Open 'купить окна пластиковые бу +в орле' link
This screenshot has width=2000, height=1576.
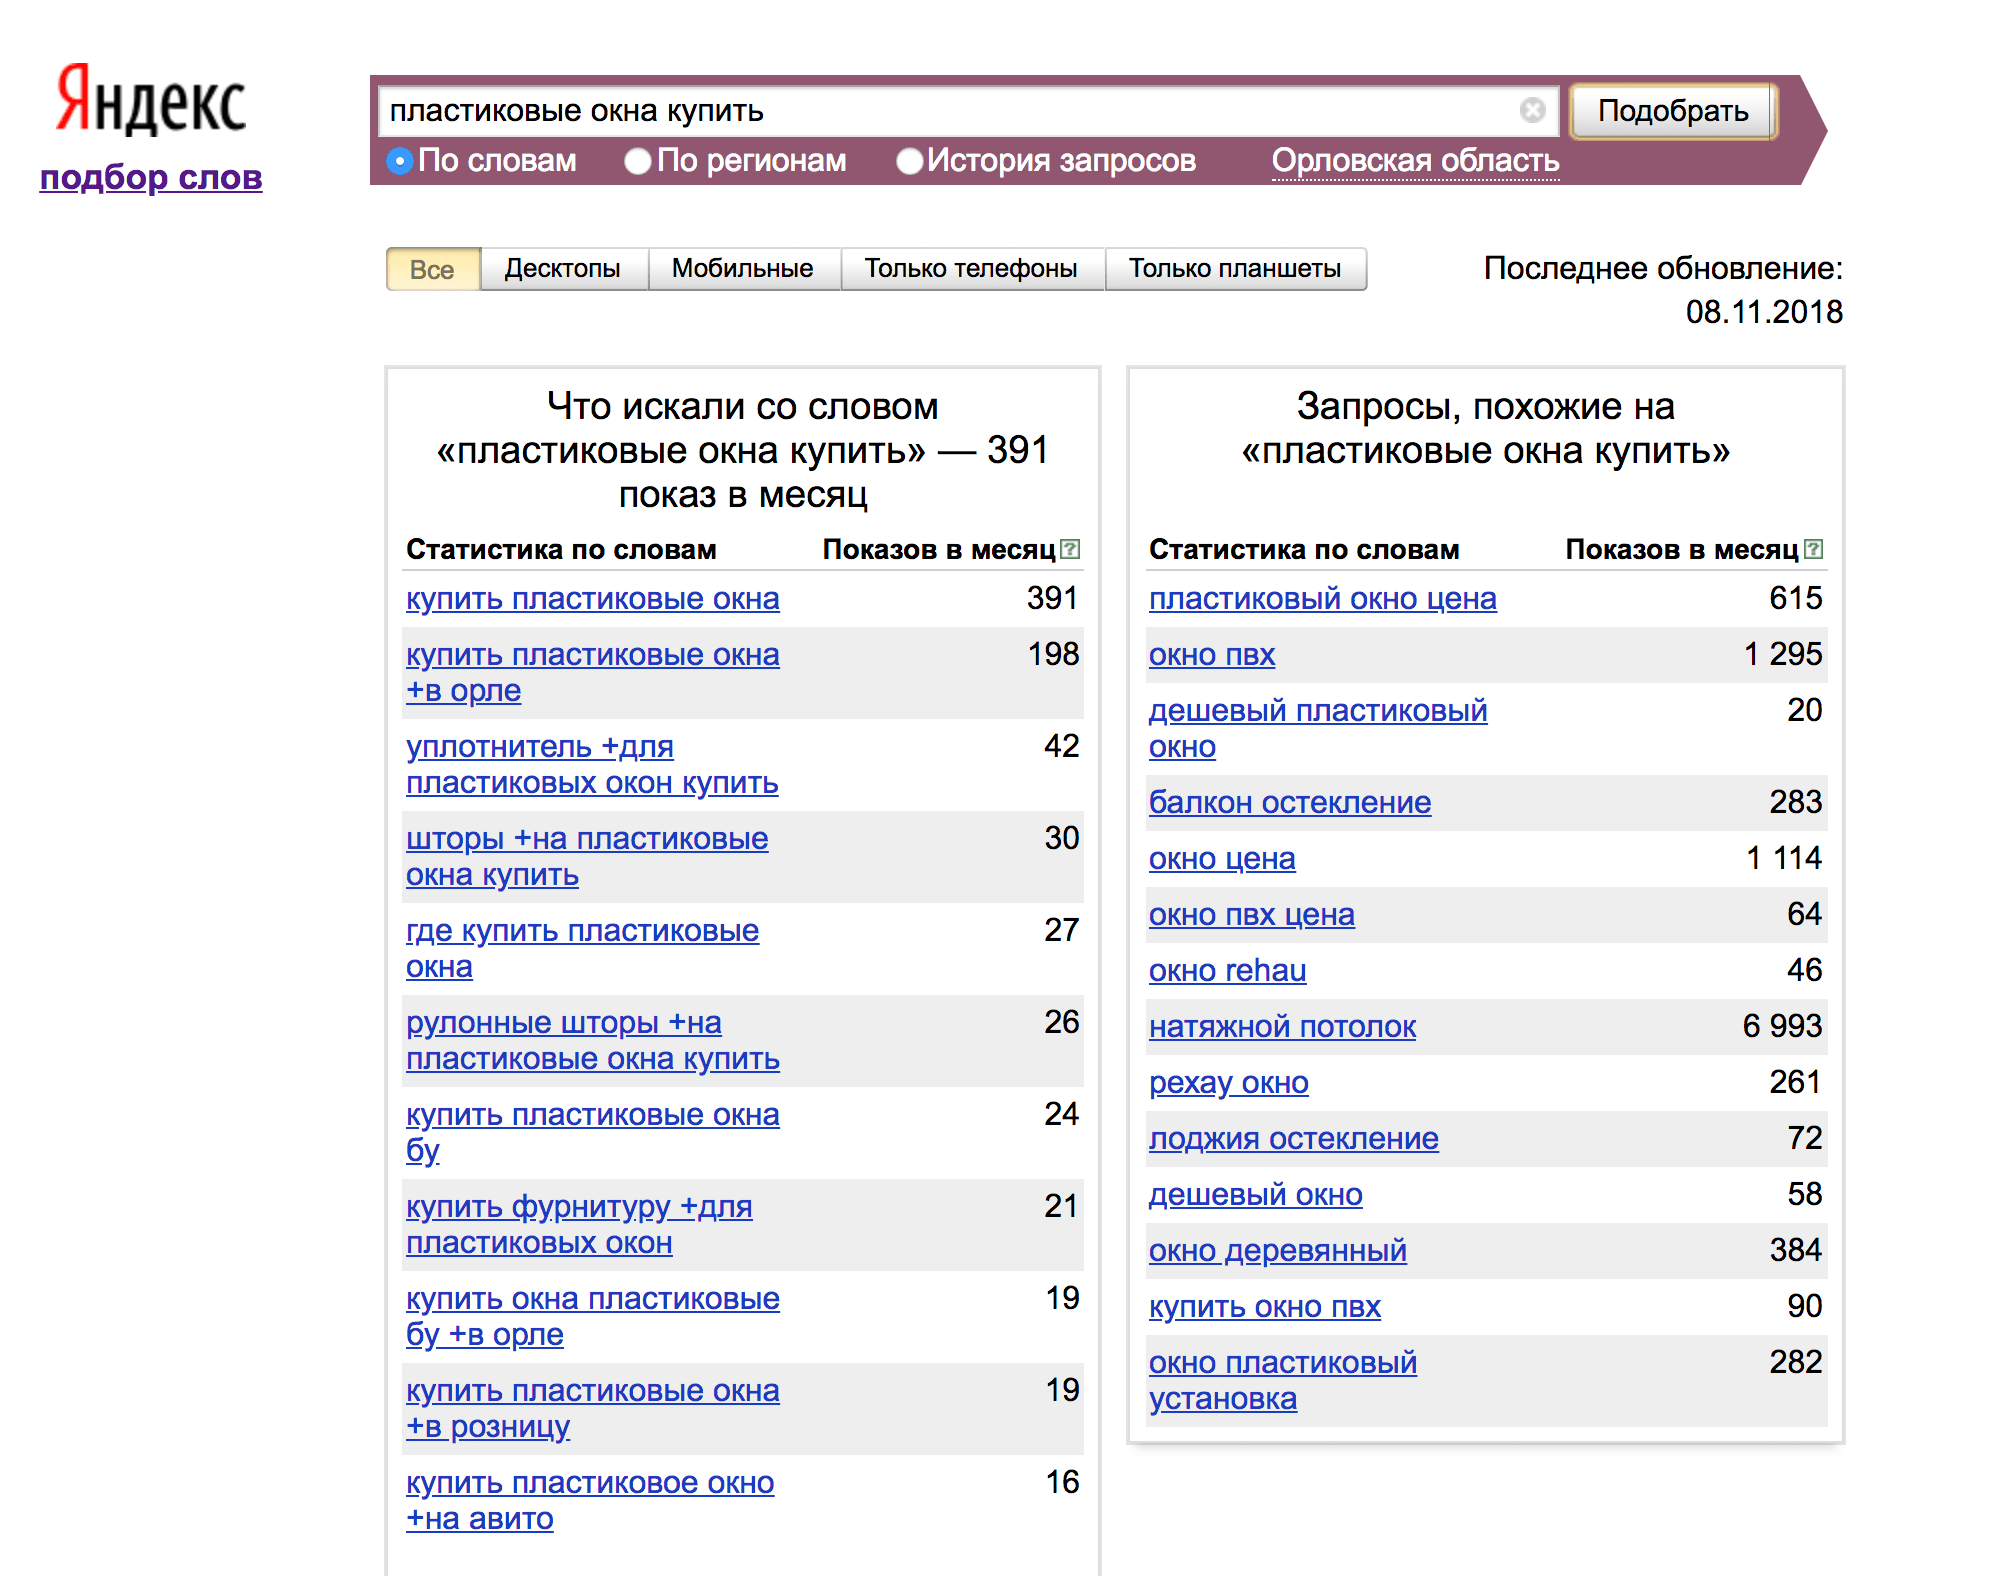click(593, 1317)
